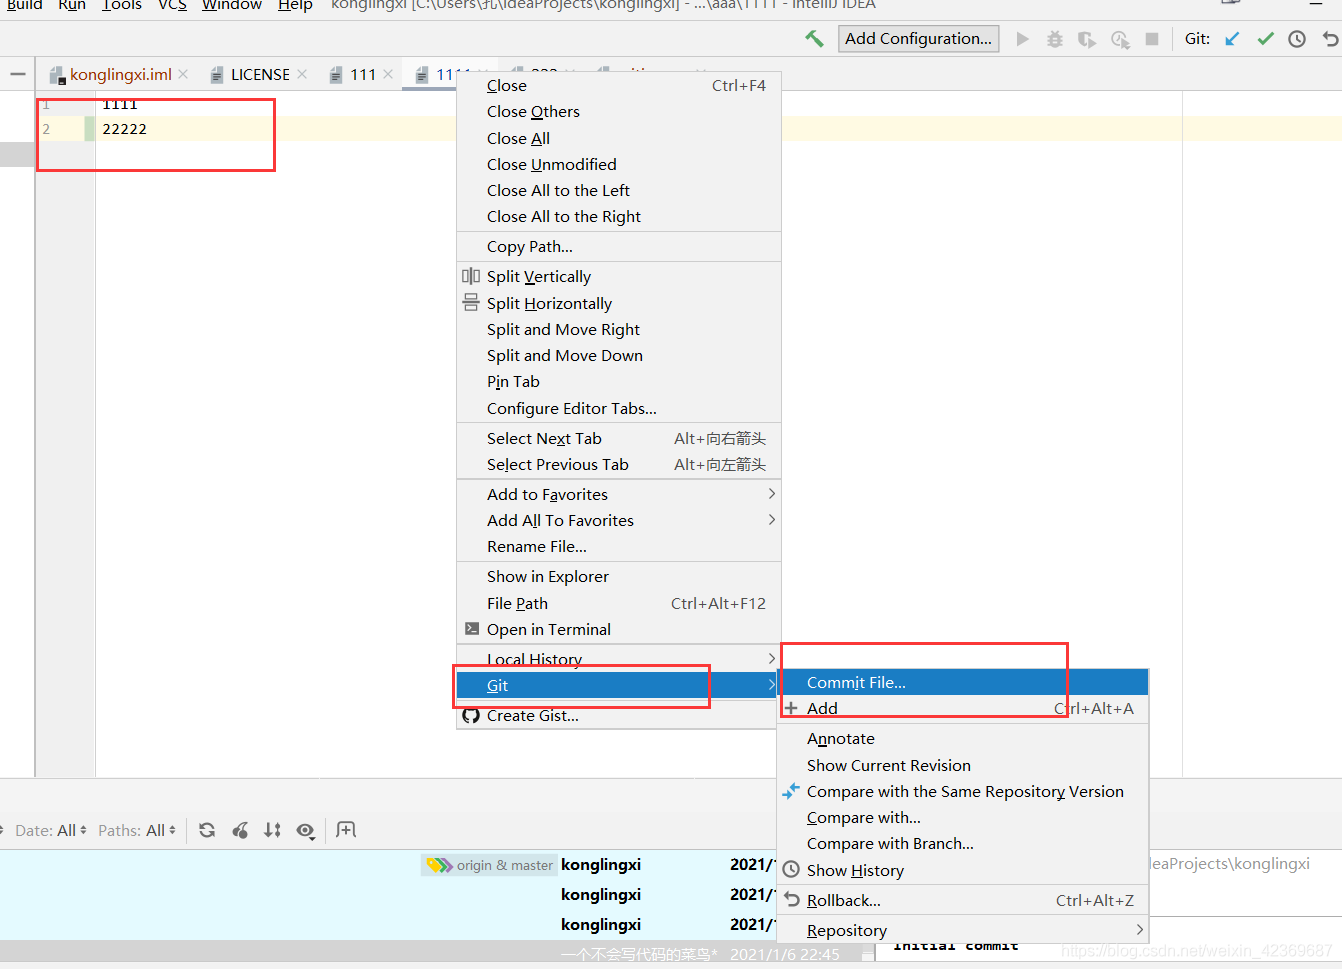
Task: Open the Help menu
Action: (295, 5)
